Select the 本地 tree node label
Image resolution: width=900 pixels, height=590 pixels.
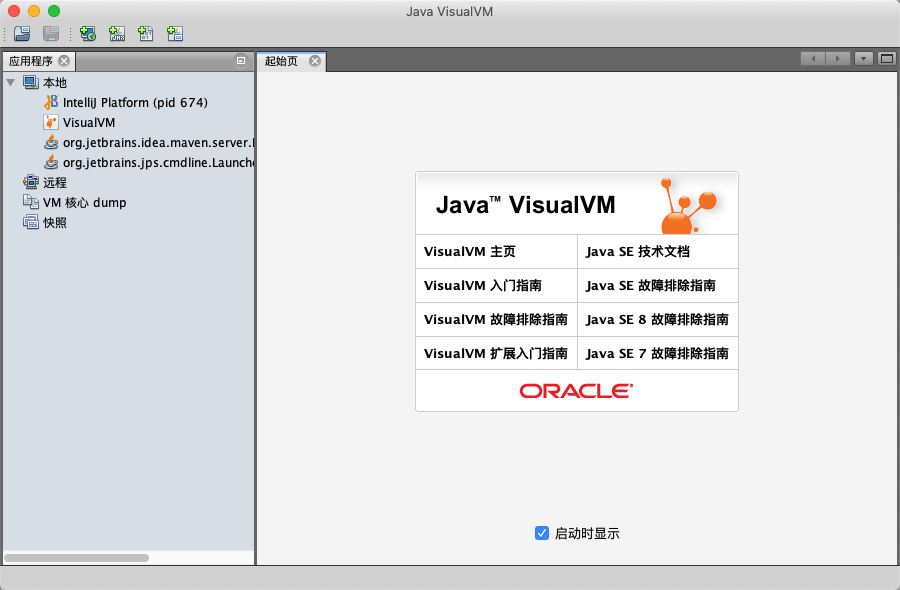55,83
